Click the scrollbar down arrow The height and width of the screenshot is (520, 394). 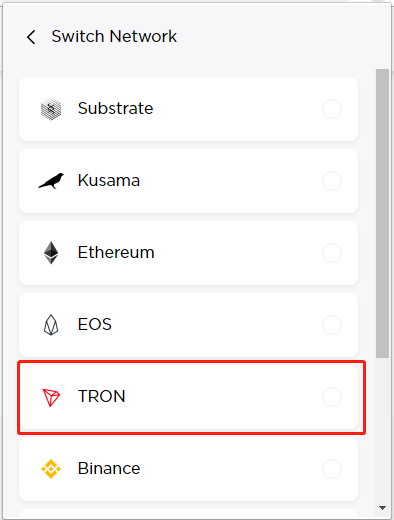[x=382, y=508]
